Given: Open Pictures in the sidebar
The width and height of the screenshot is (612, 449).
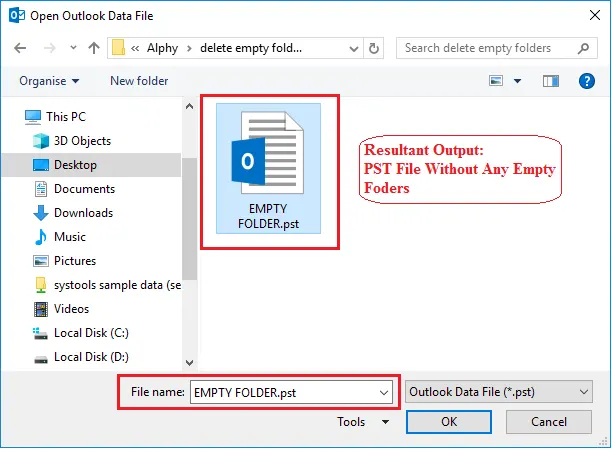Looking at the screenshot, I should click(x=75, y=261).
